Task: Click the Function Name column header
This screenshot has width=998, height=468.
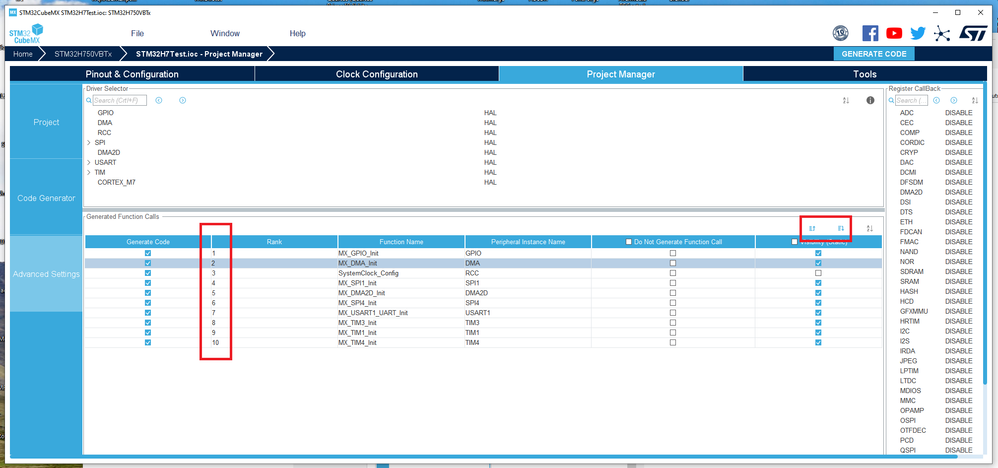Action: [x=401, y=242]
